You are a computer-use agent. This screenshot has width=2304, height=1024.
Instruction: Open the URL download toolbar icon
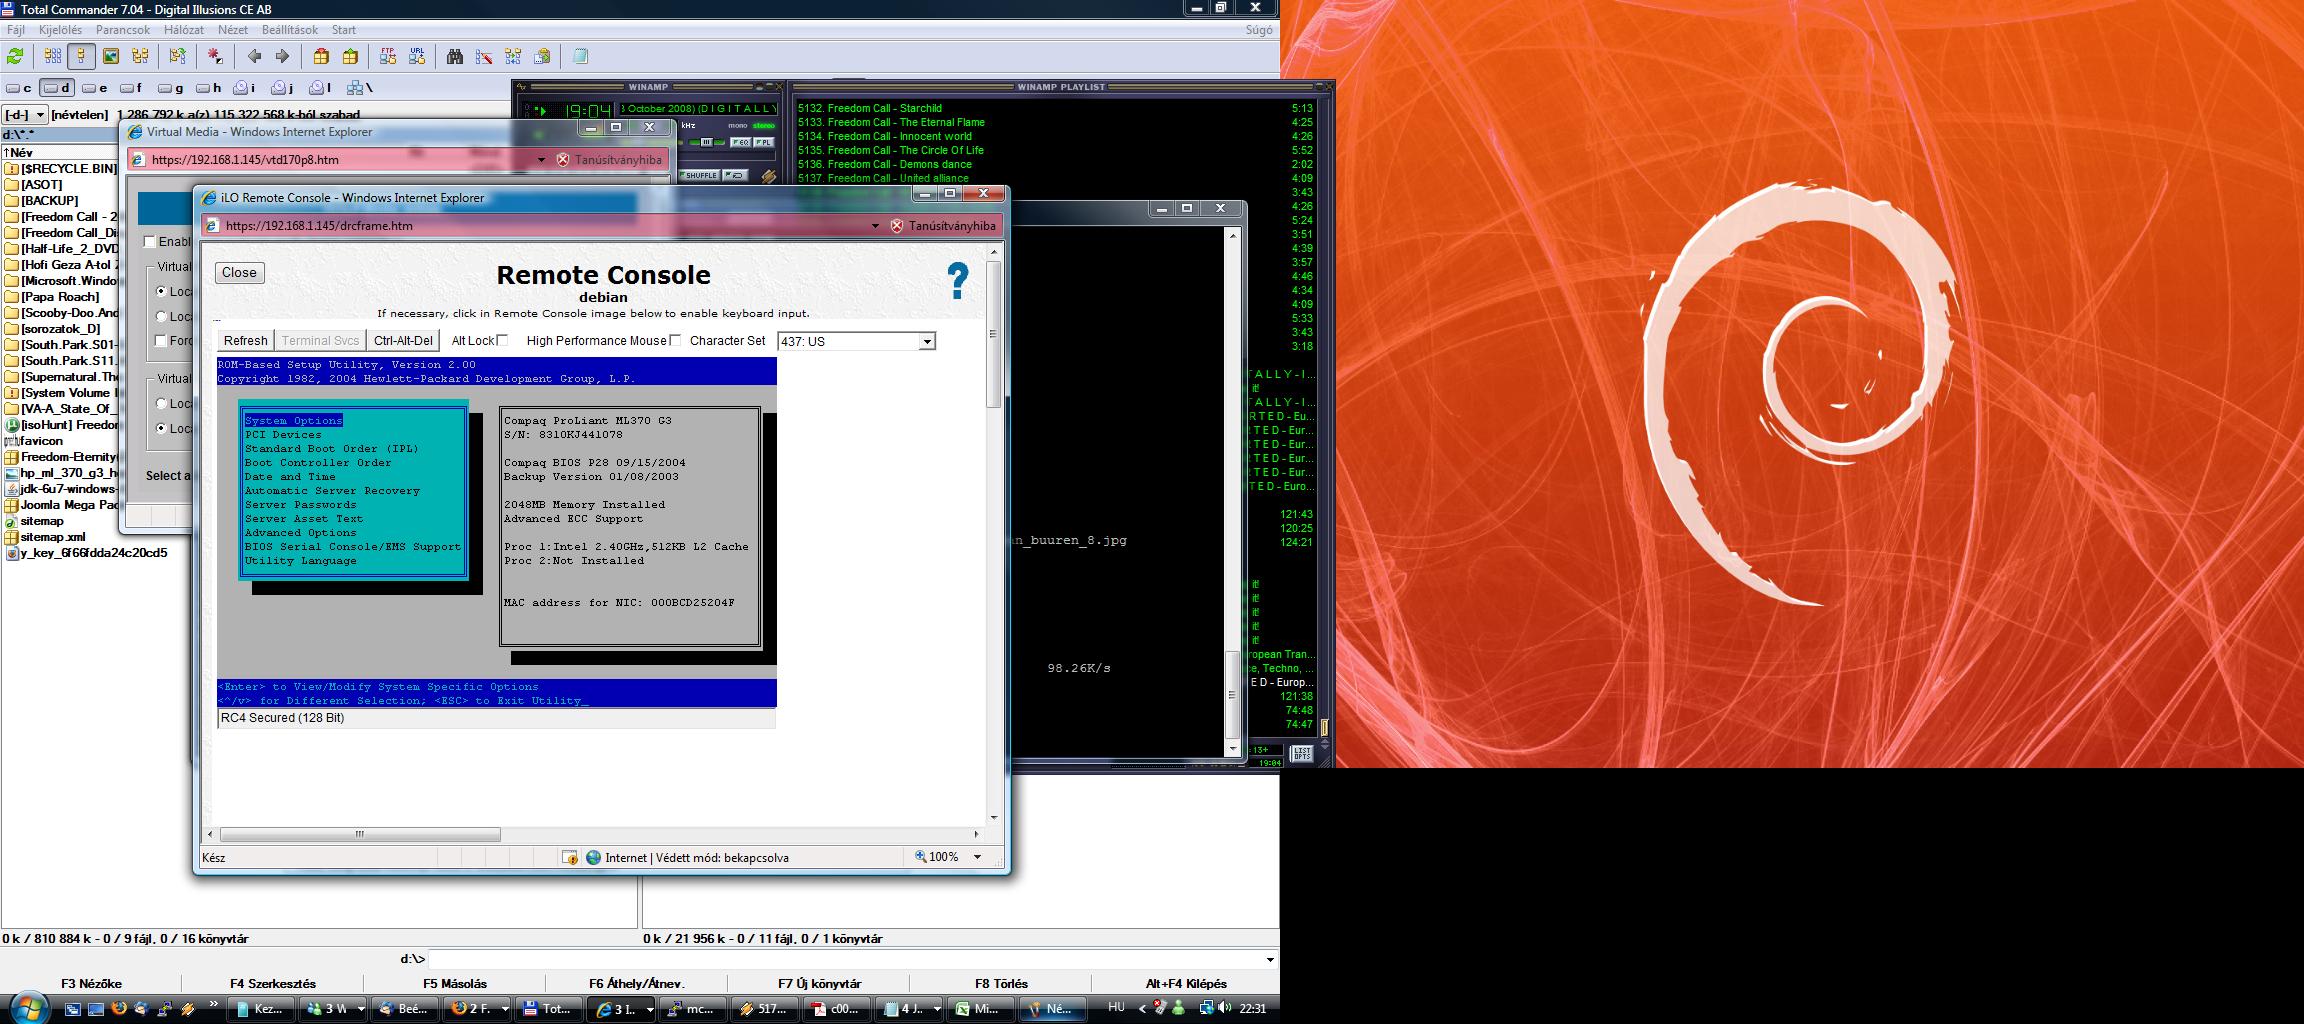[x=417, y=57]
